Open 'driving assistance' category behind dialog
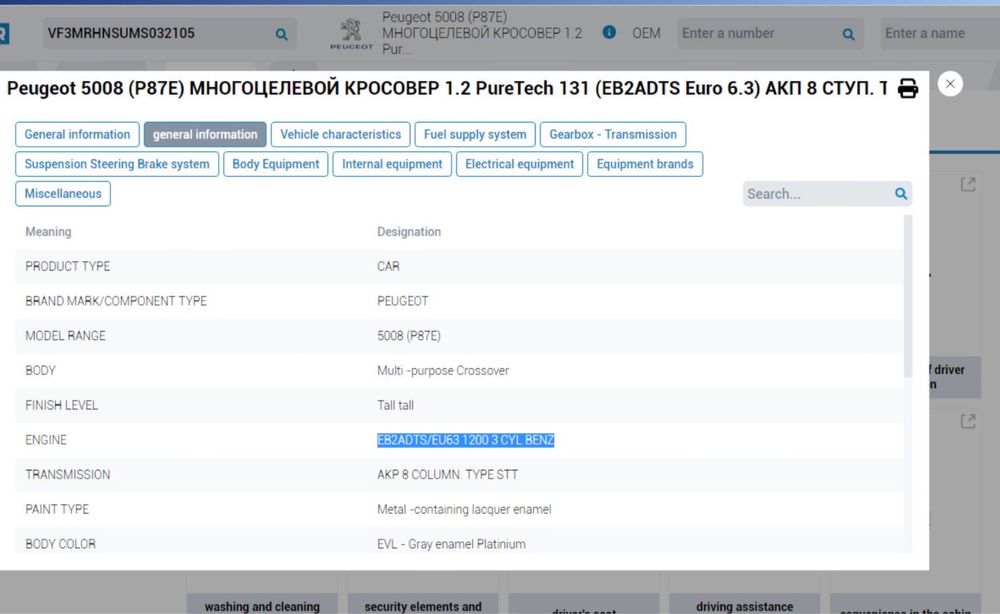This screenshot has height=614, width=1000. (744, 604)
